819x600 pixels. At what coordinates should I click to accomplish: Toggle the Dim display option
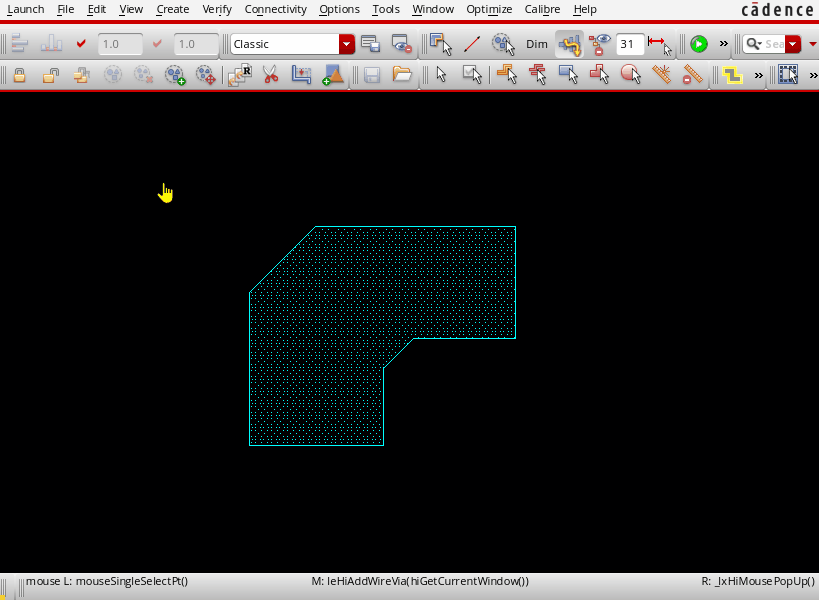click(x=537, y=44)
